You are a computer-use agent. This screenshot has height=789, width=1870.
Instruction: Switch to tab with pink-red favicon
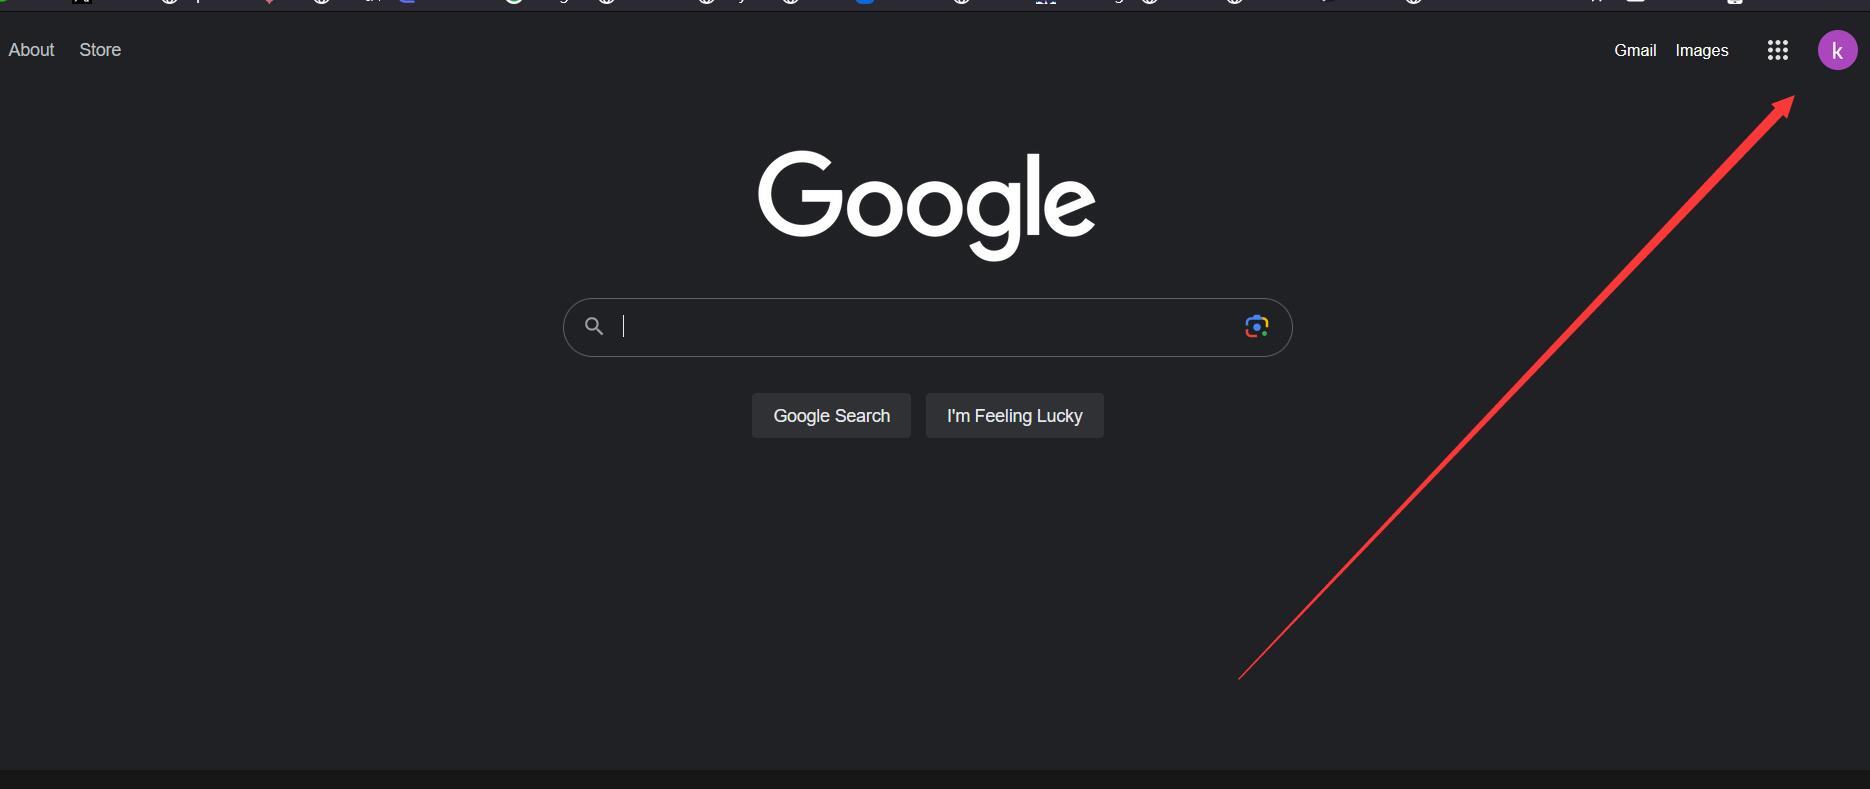[x=270, y=2]
